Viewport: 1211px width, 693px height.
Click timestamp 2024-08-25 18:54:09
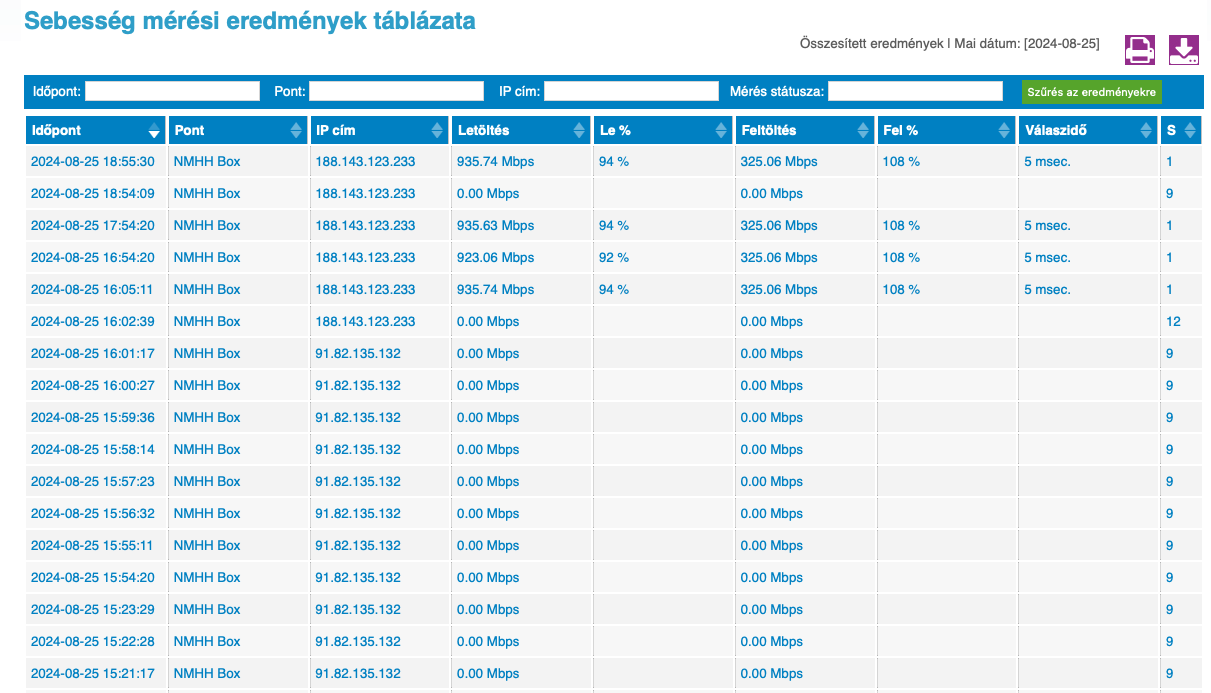tap(93, 194)
